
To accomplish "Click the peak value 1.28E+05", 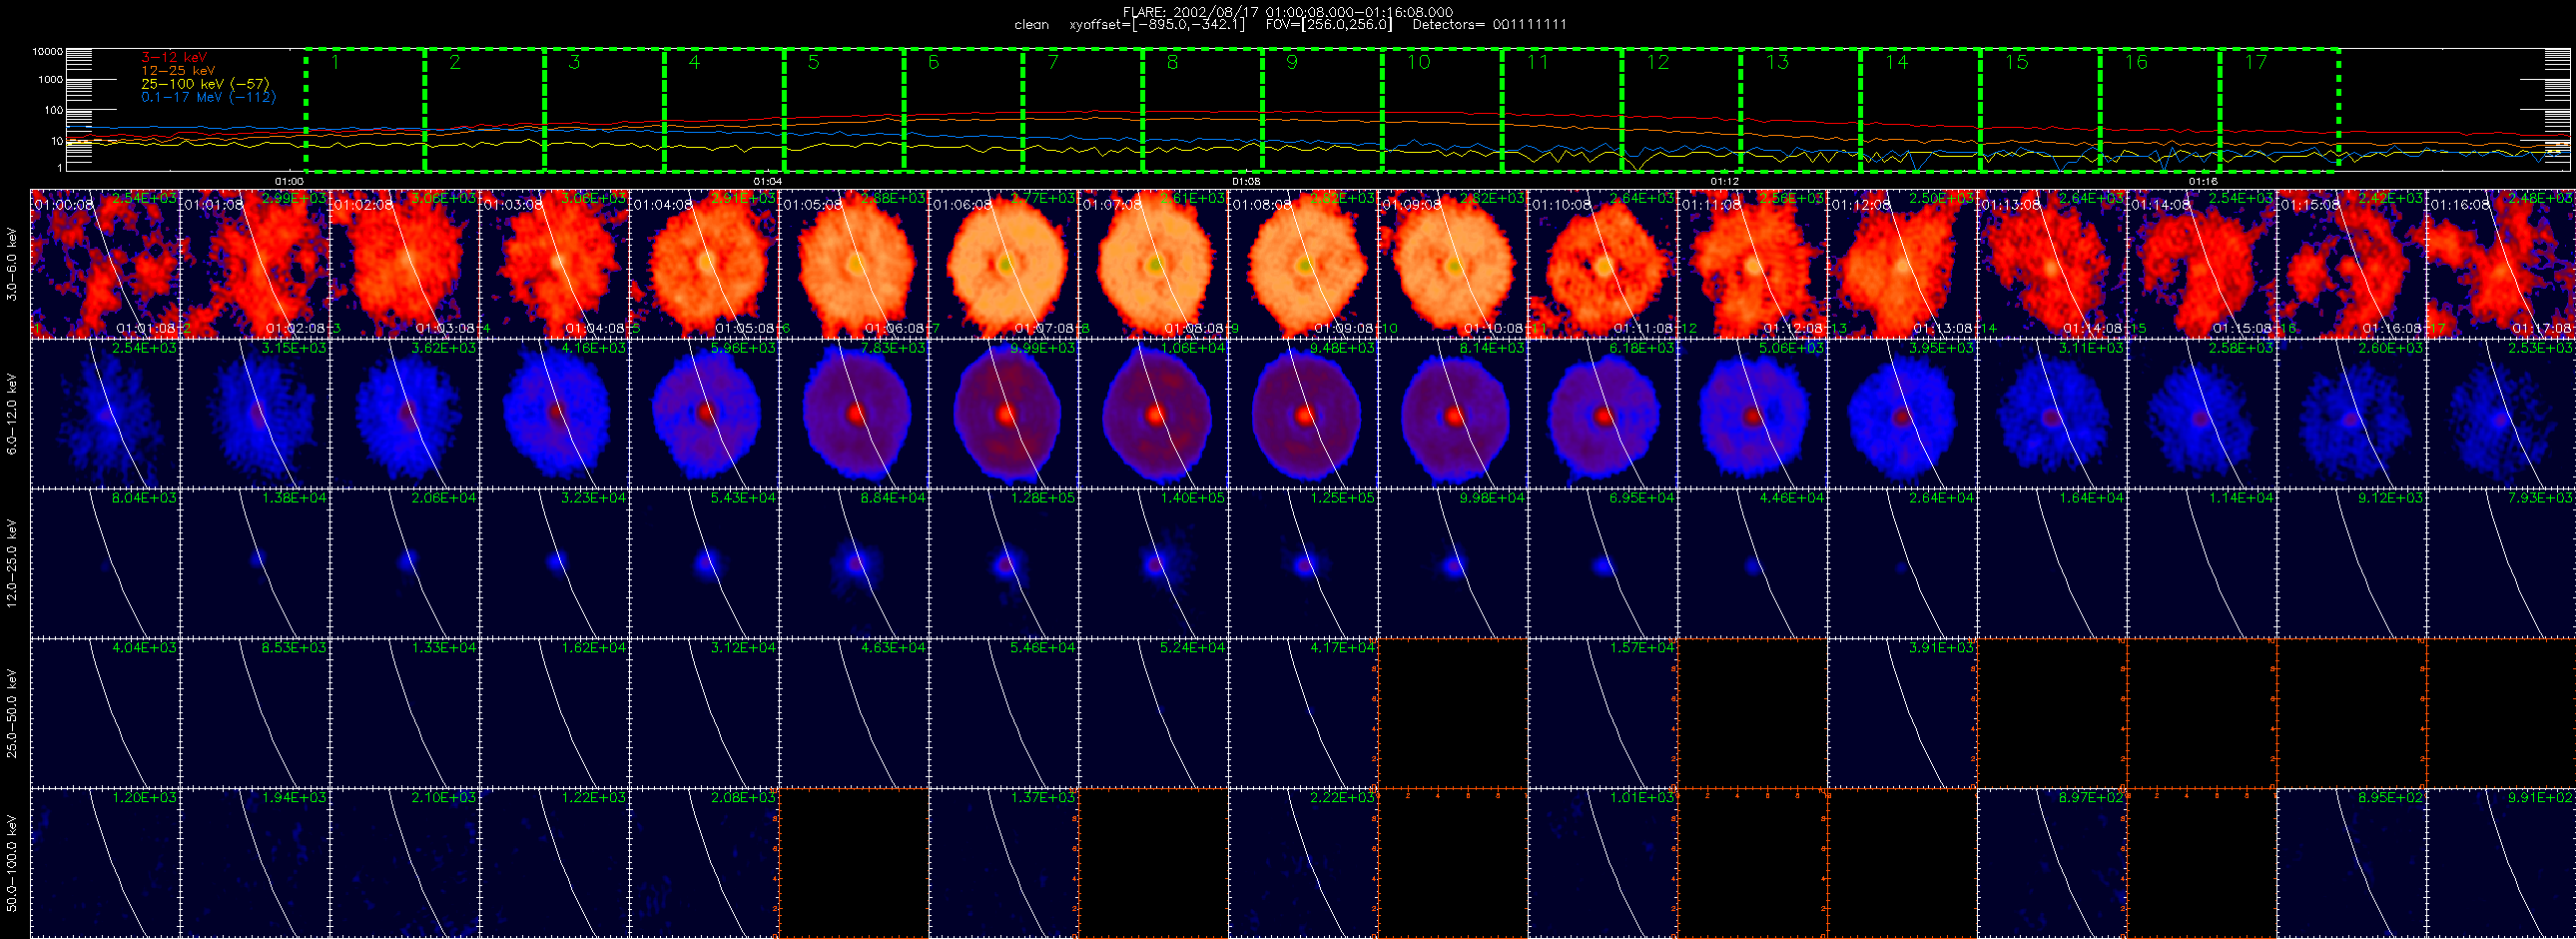I will [1043, 498].
